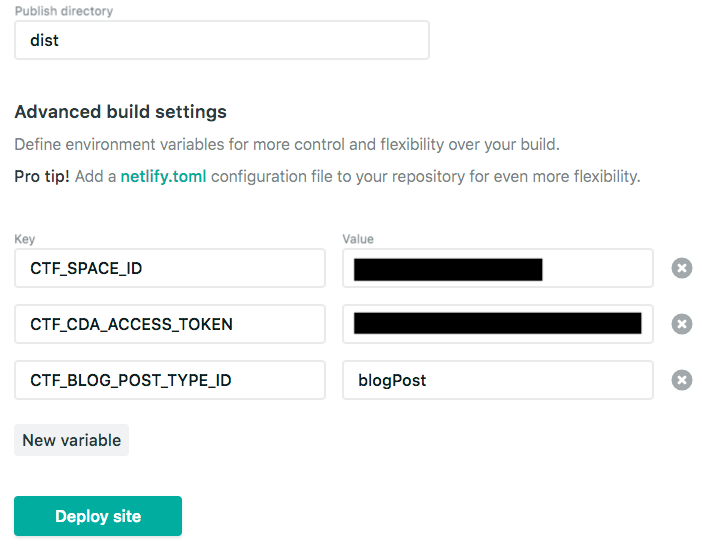Click the redacted CTF_SPACE_ID value field
Image resolution: width=723 pixels, height=547 pixels.
(x=498, y=268)
